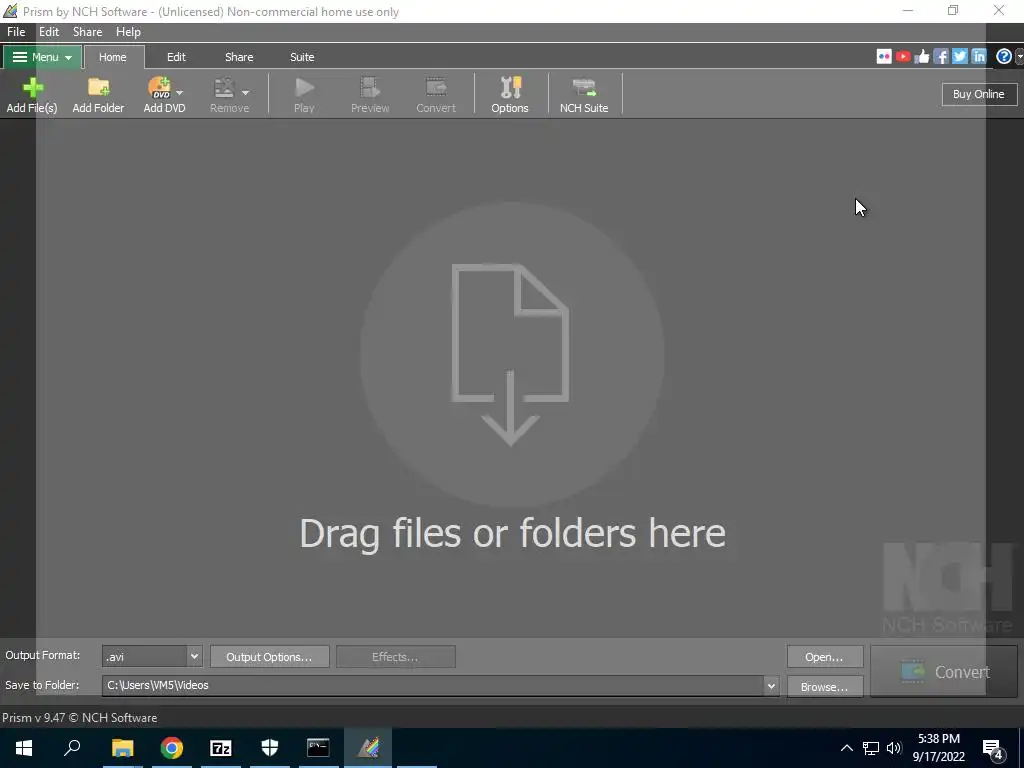Click the large Convert button at bottom right
This screenshot has height=768, width=1024.
click(x=944, y=671)
